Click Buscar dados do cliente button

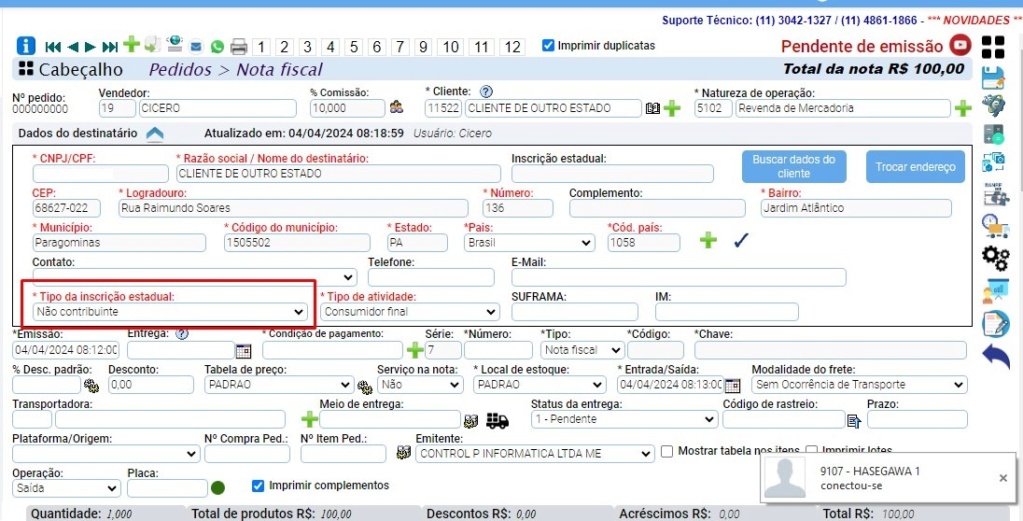pos(794,166)
